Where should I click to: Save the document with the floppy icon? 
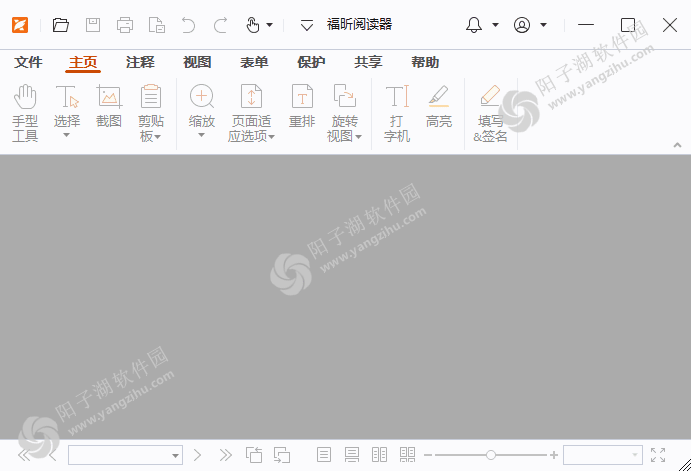(x=93, y=25)
